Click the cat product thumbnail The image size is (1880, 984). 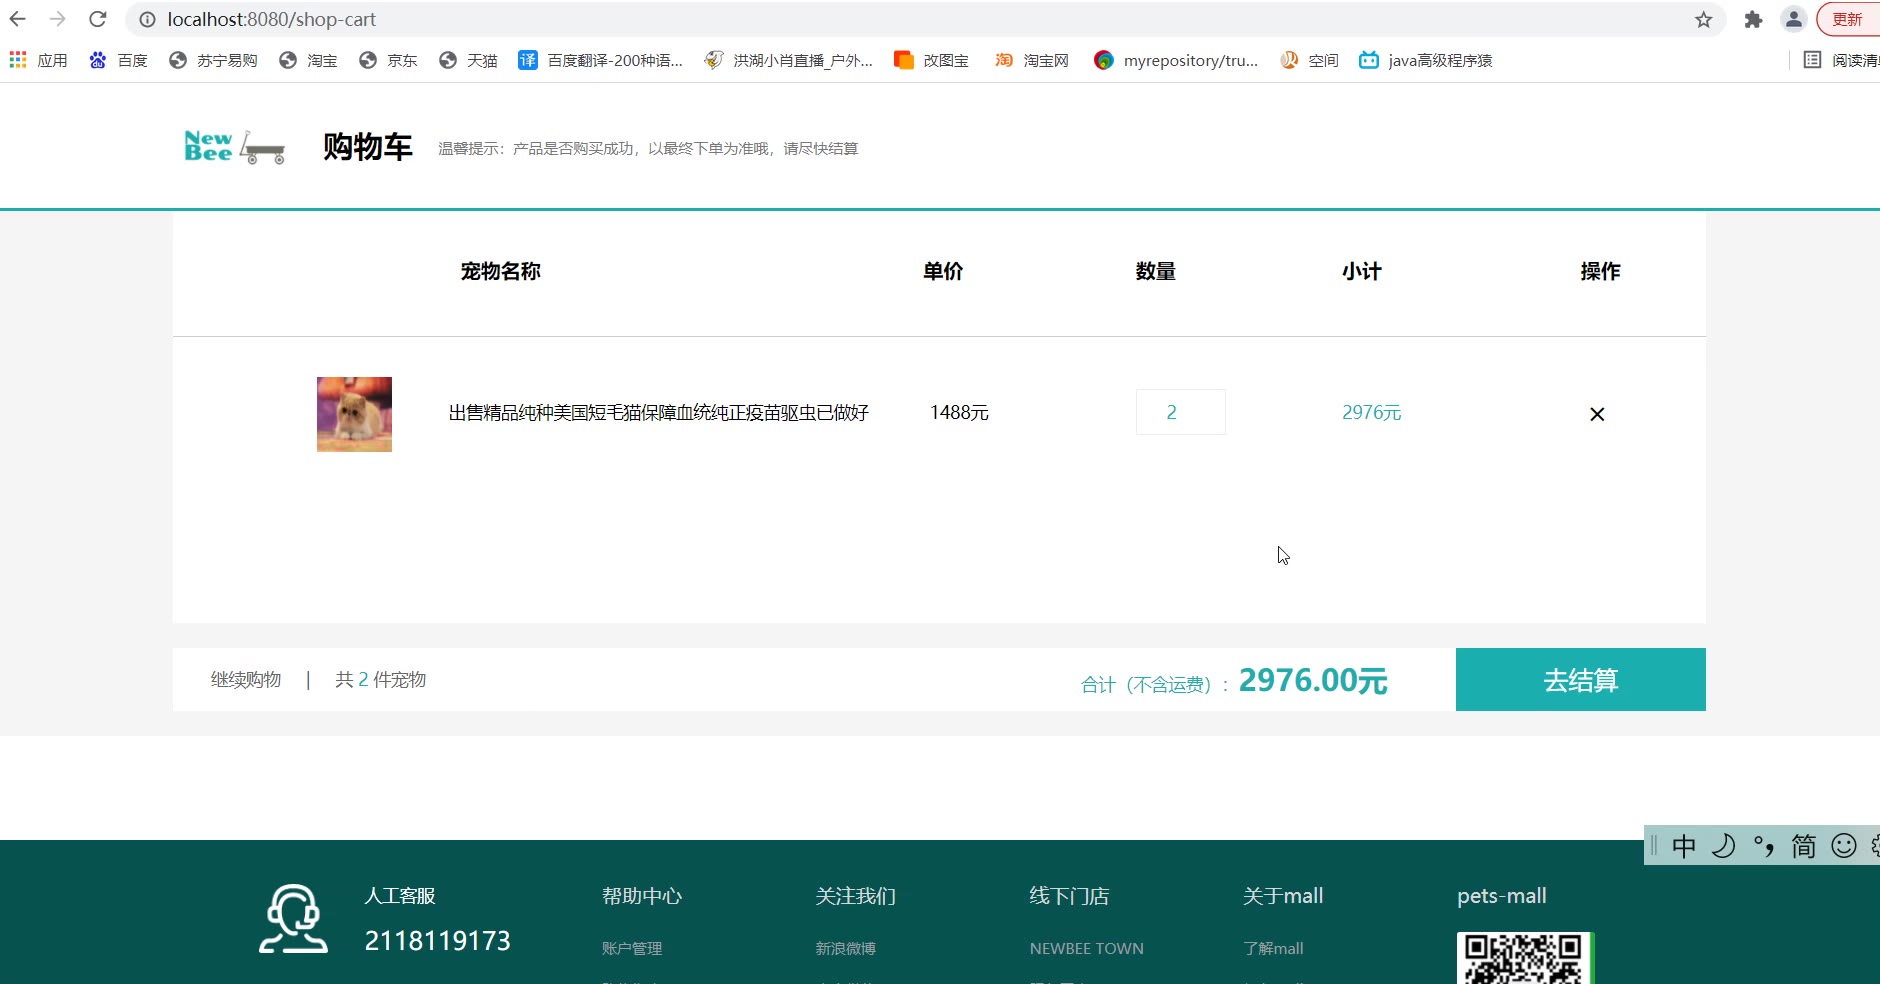tap(354, 414)
